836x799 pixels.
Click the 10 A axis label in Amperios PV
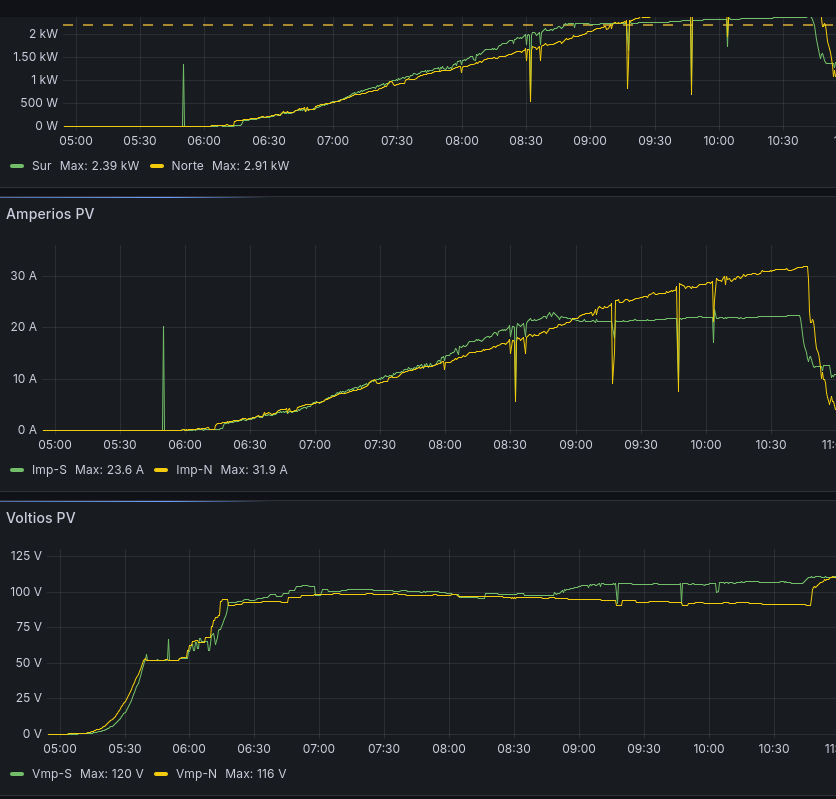point(24,378)
